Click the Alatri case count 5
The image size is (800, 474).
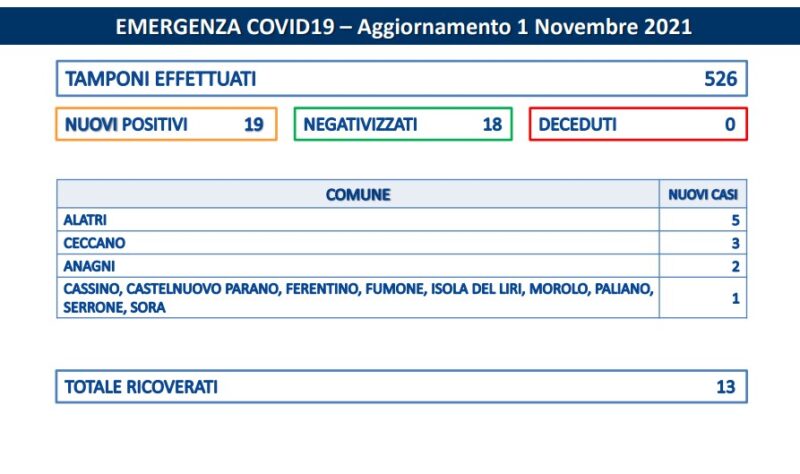(735, 220)
